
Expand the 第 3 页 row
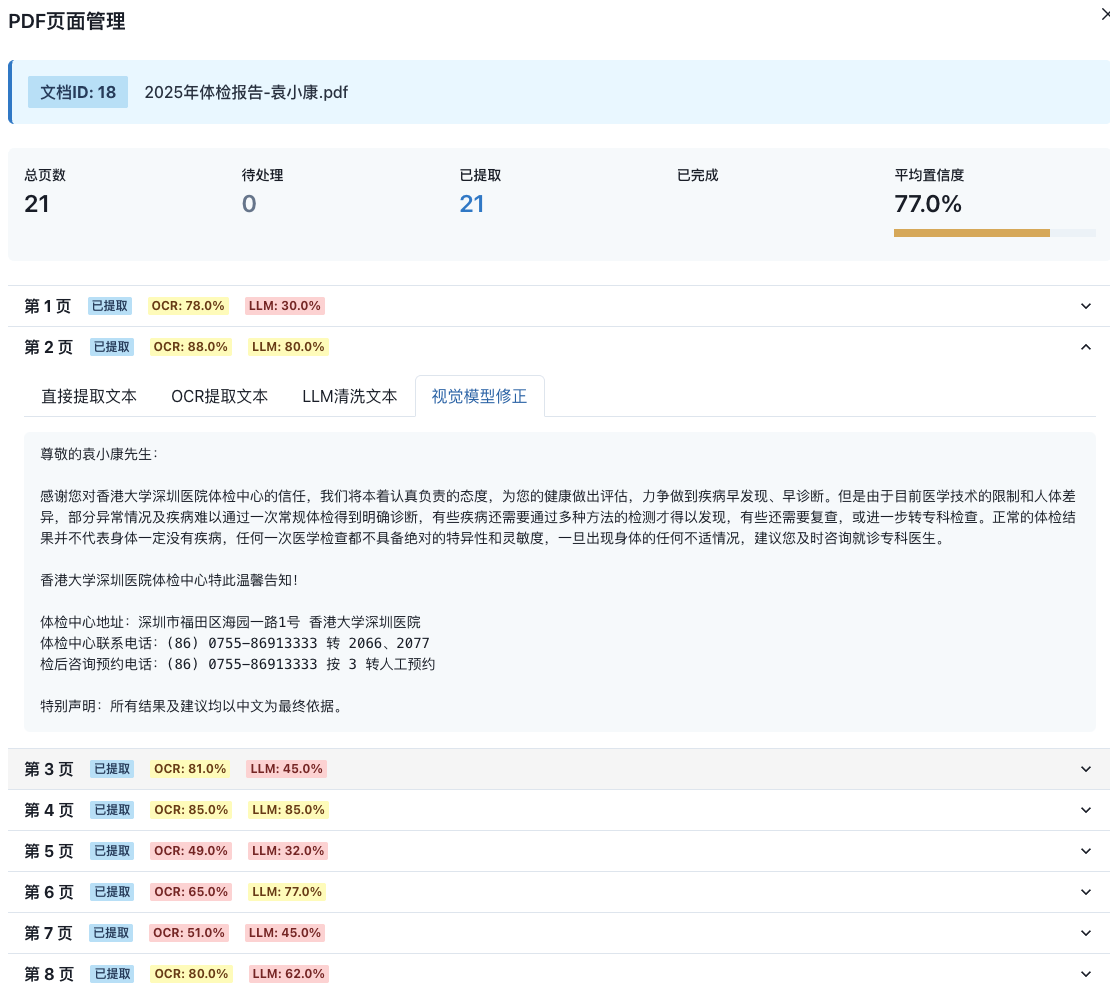click(x=1085, y=768)
